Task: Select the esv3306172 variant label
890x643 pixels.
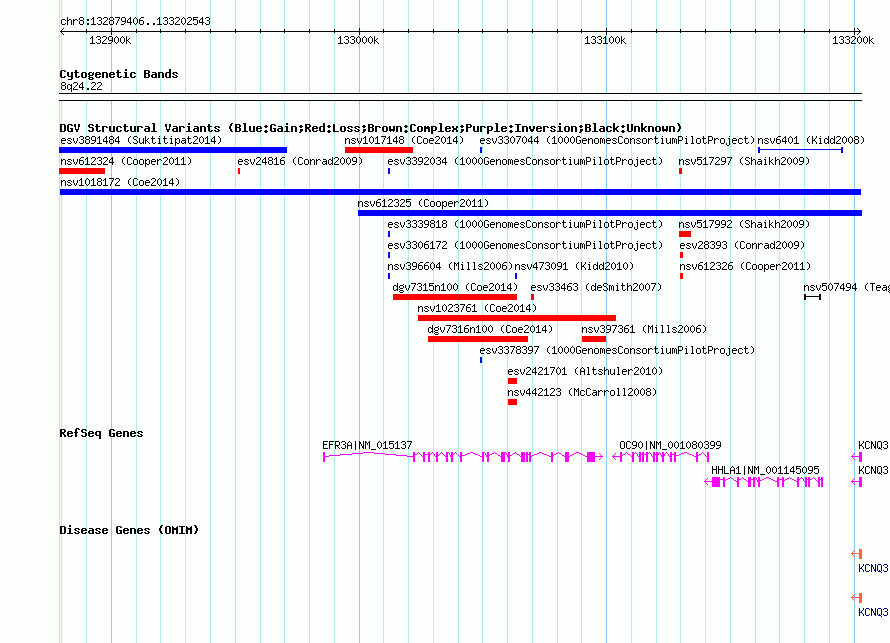Action: coord(525,245)
